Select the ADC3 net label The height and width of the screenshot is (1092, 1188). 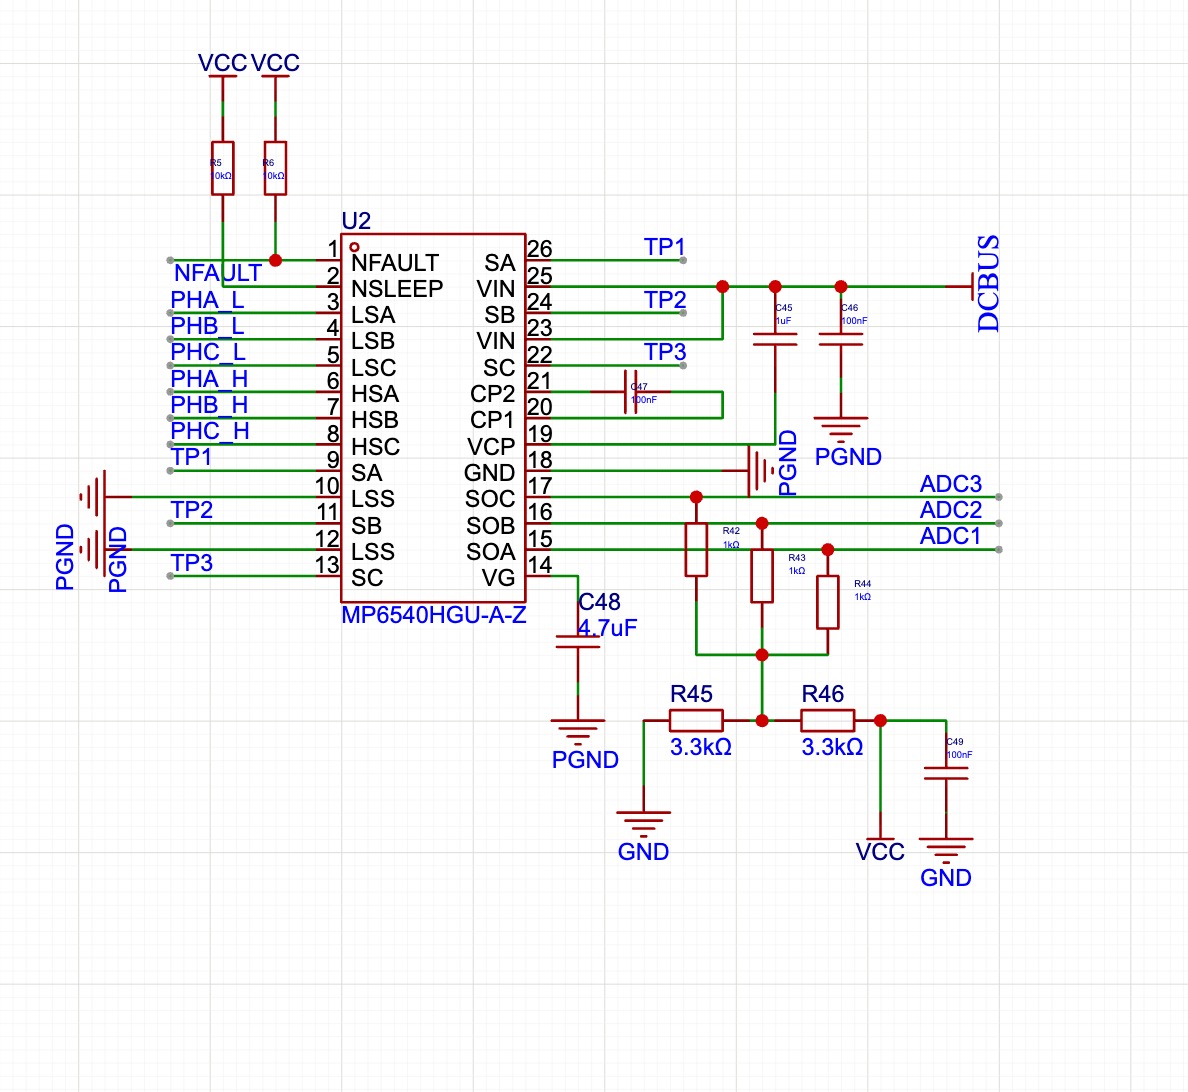click(x=950, y=484)
